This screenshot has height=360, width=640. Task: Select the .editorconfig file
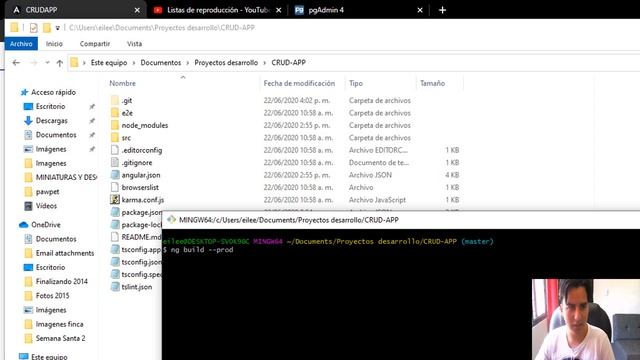point(142,150)
